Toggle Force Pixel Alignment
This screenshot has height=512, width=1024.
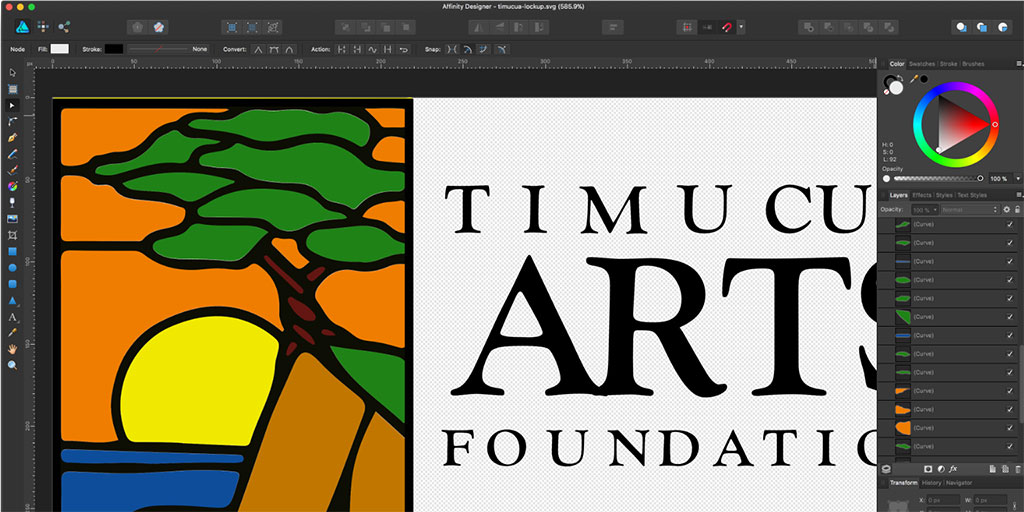(x=686, y=27)
